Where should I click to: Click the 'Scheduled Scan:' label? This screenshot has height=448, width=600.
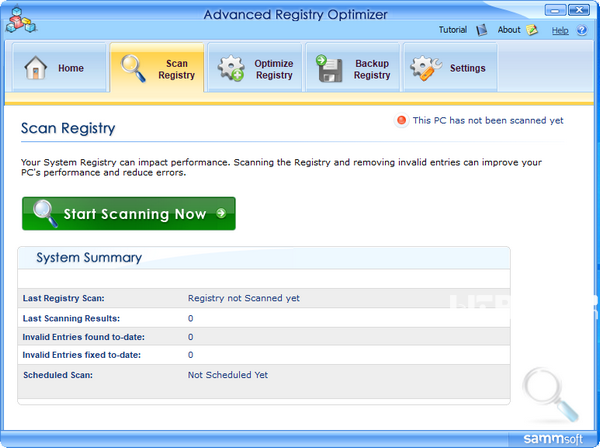tap(58, 375)
